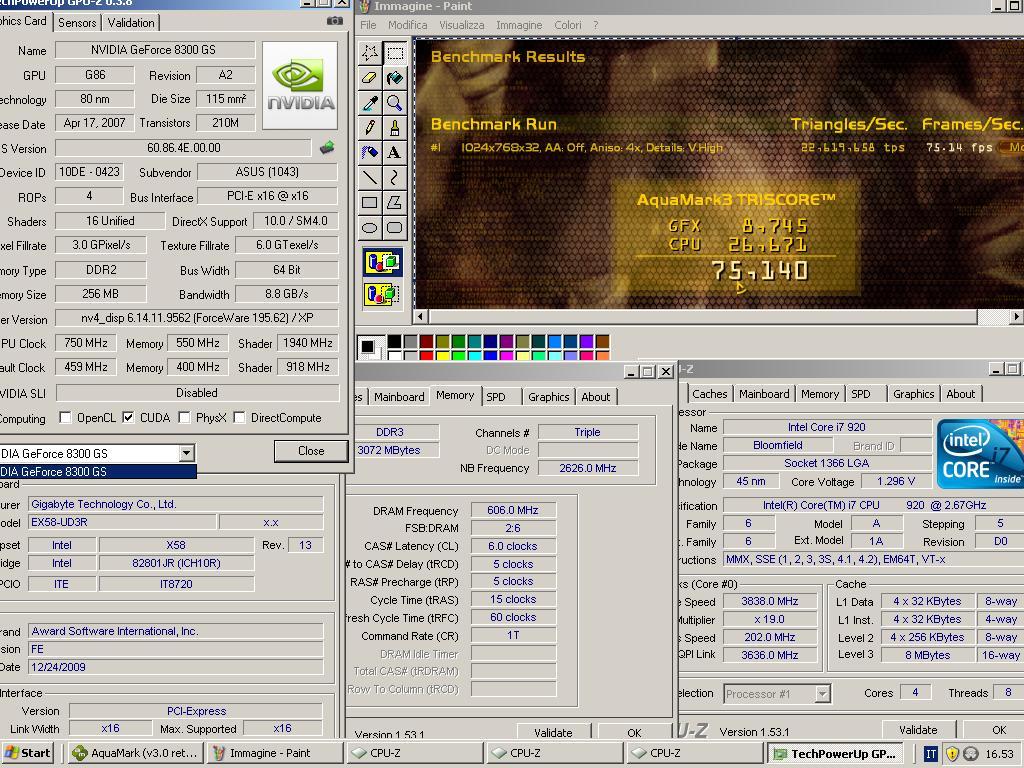
Task: Click the NVIDIA logo in GPU-Z
Action: click(x=300, y=86)
